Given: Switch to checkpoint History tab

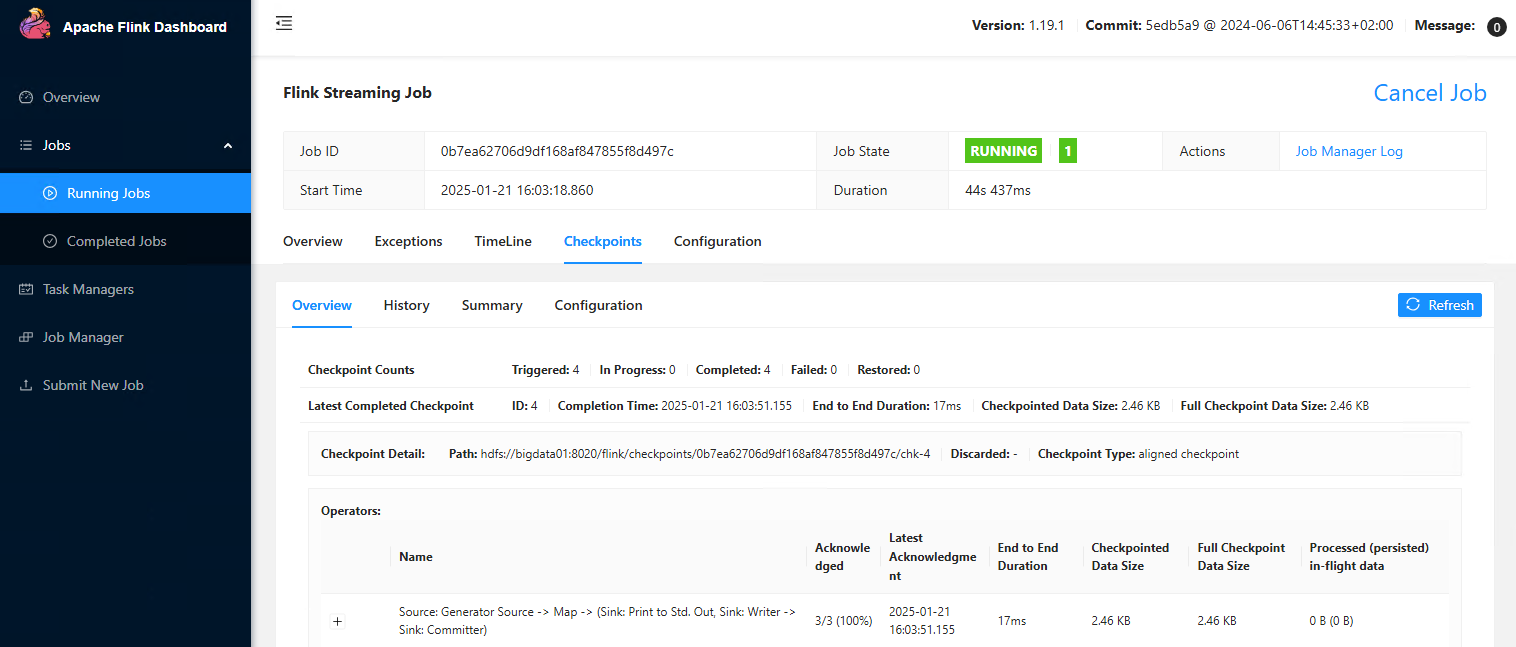Looking at the screenshot, I should pos(406,305).
